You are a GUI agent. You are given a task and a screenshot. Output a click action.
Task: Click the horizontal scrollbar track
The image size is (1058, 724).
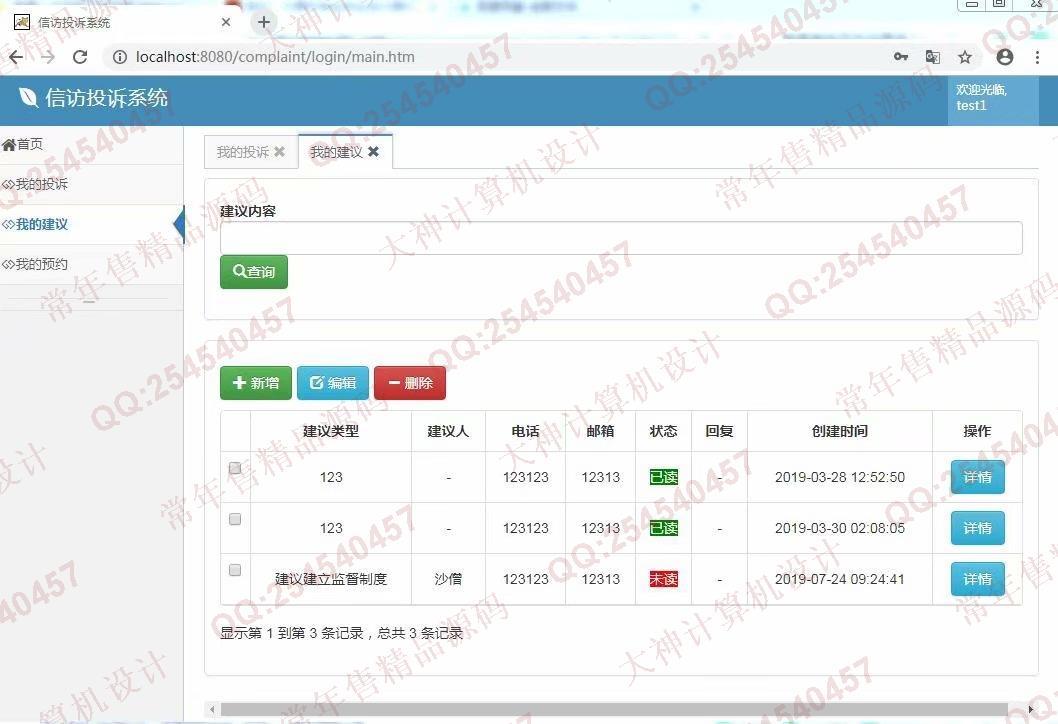[x=614, y=709]
